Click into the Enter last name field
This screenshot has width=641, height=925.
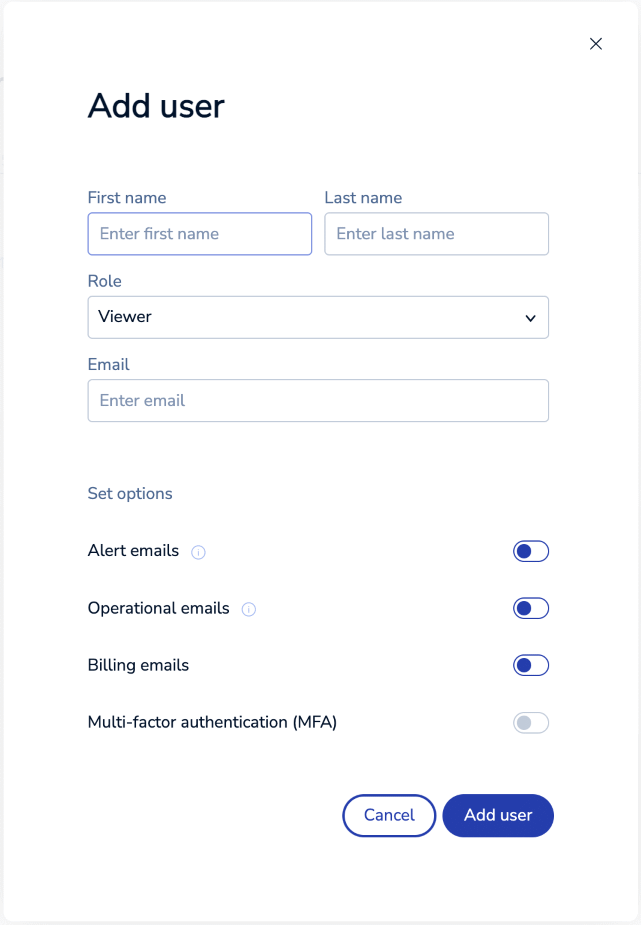[x=436, y=234]
